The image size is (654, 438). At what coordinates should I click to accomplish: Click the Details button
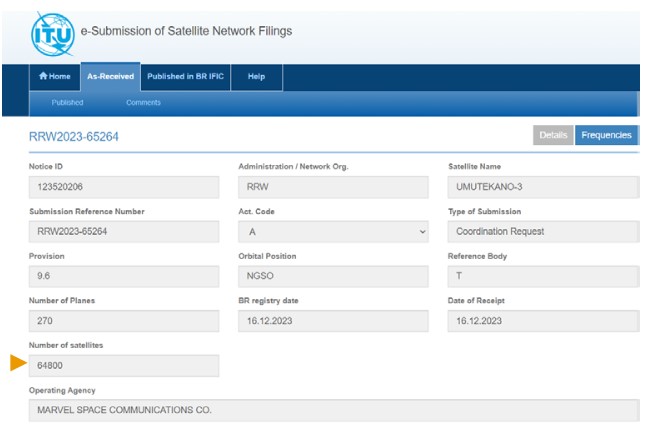click(553, 135)
